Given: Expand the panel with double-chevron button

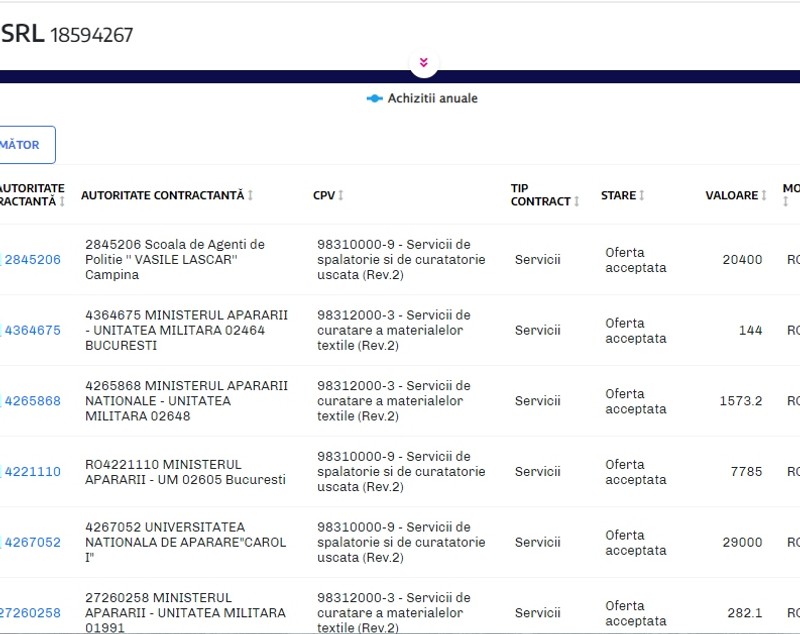Looking at the screenshot, I should (423, 63).
